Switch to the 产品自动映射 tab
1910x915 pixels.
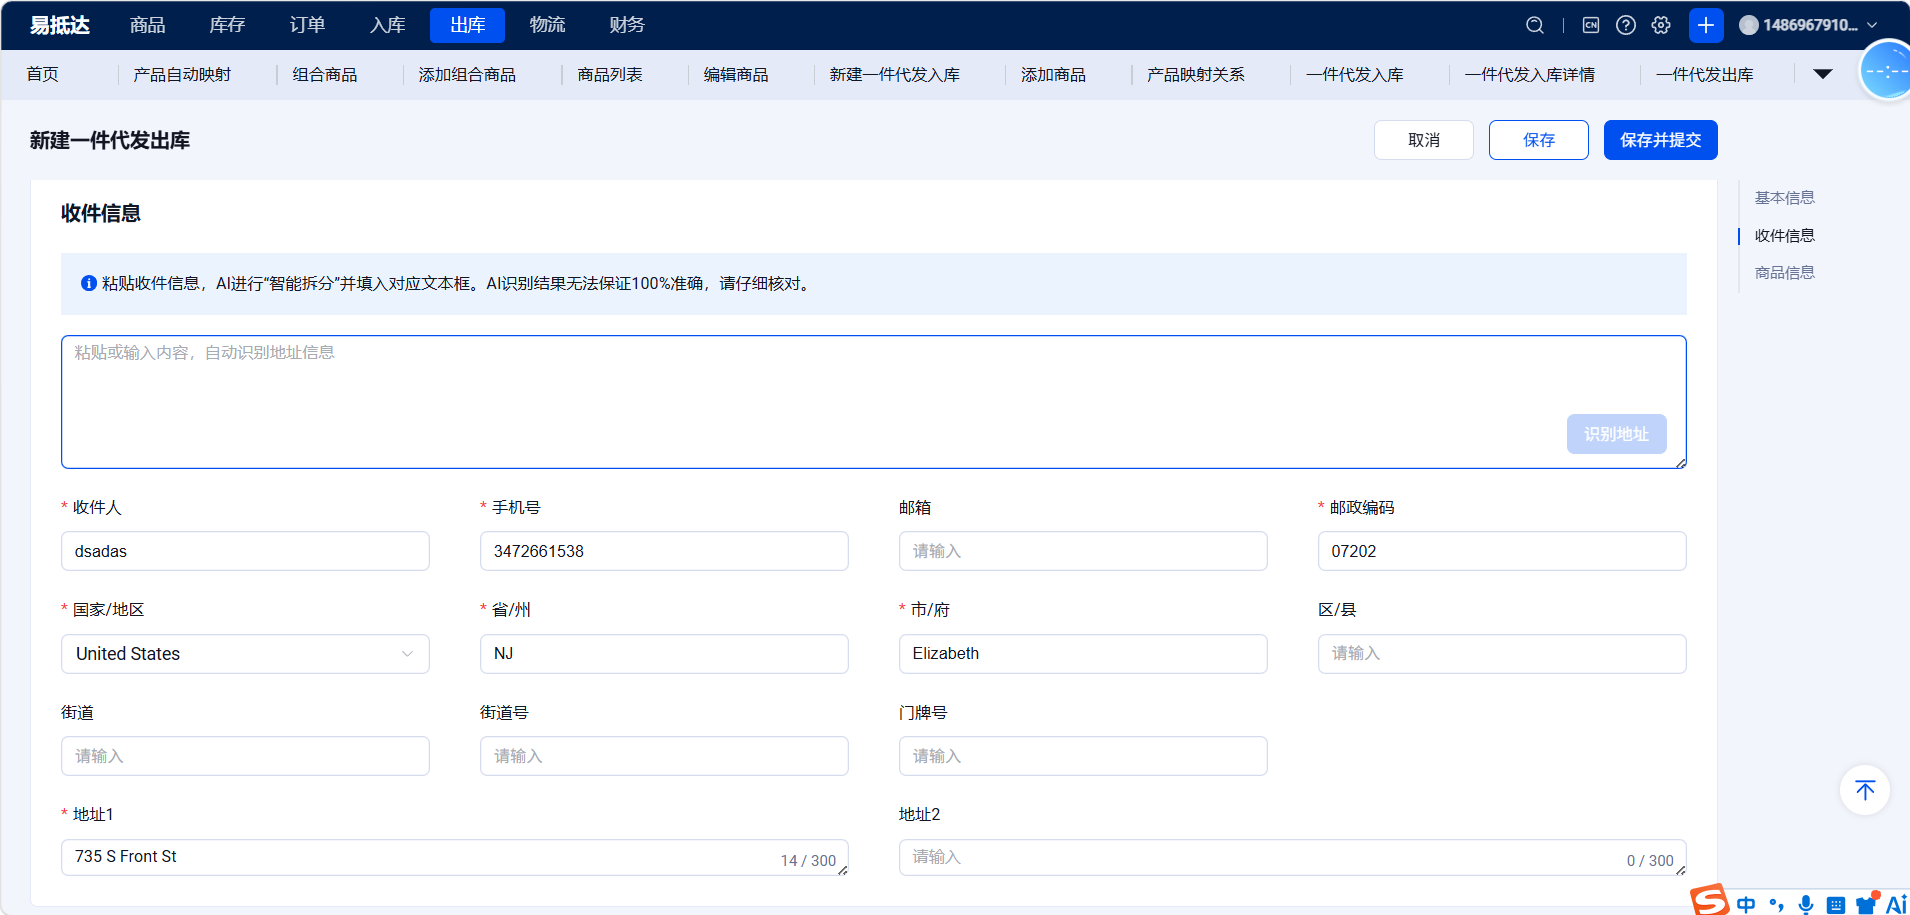pyautogui.click(x=182, y=74)
